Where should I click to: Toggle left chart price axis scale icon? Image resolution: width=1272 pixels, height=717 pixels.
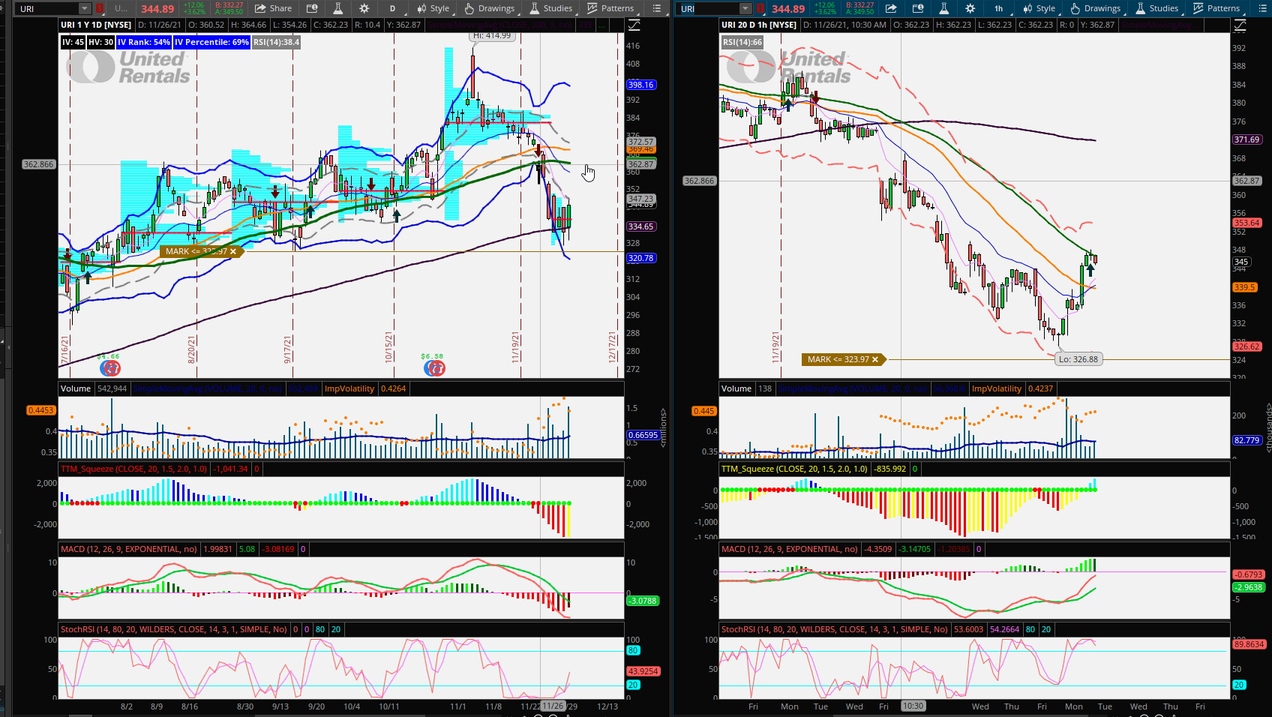633,24
